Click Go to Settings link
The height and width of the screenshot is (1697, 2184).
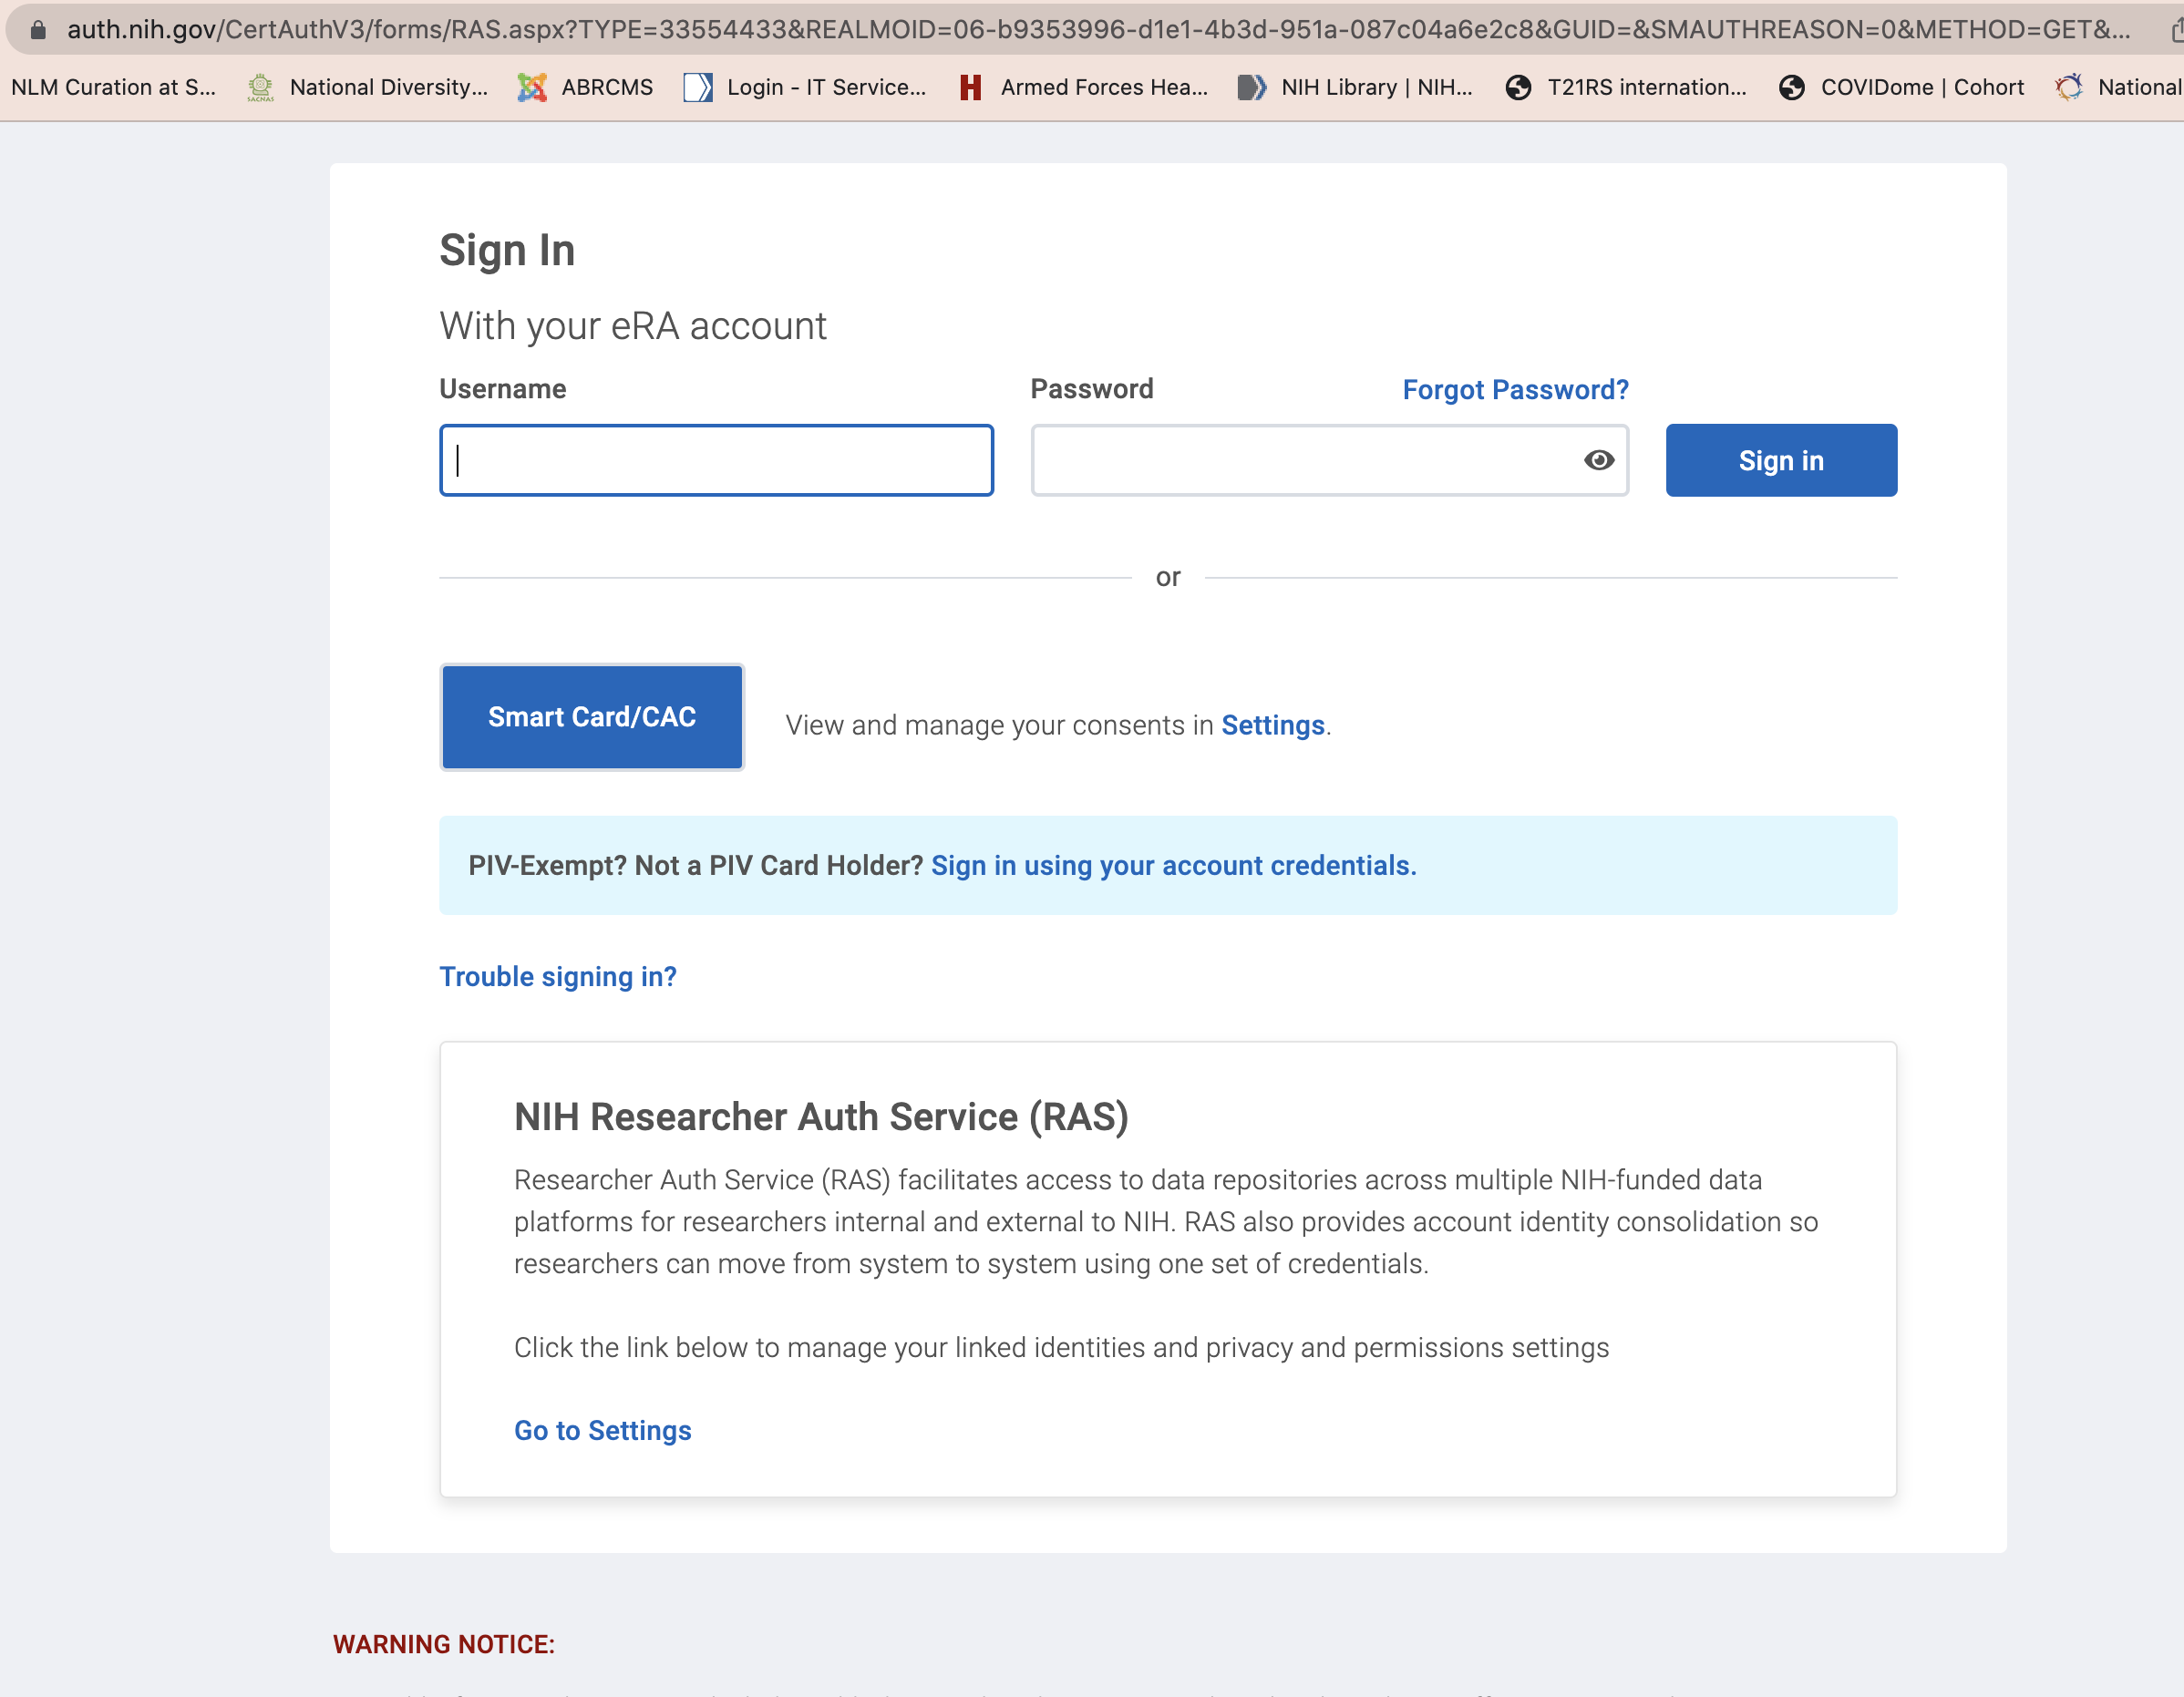[602, 1431]
